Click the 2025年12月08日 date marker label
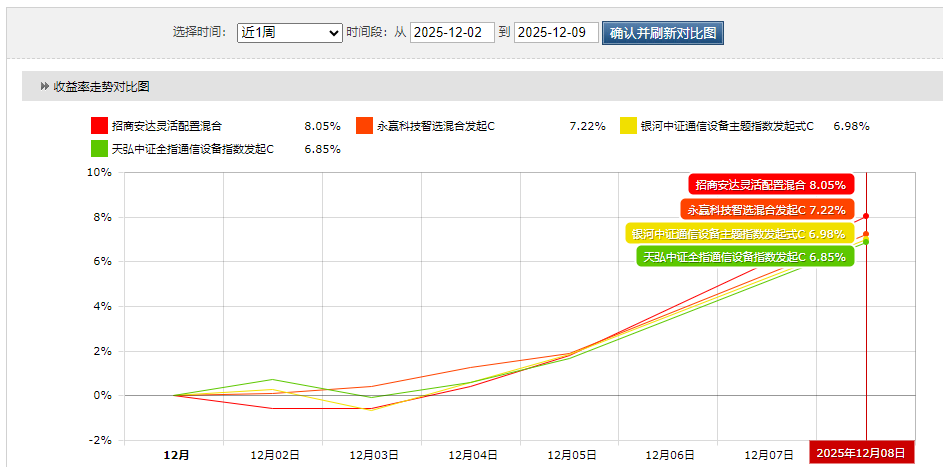 [x=862, y=453]
